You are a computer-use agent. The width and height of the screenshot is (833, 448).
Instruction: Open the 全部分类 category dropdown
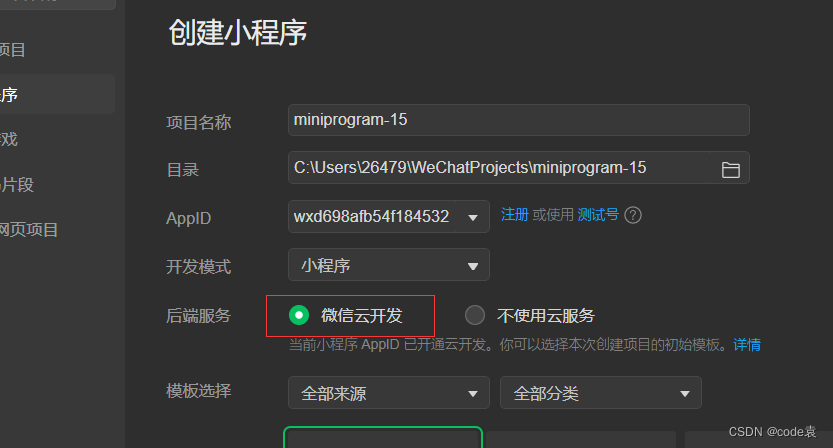tap(600, 393)
